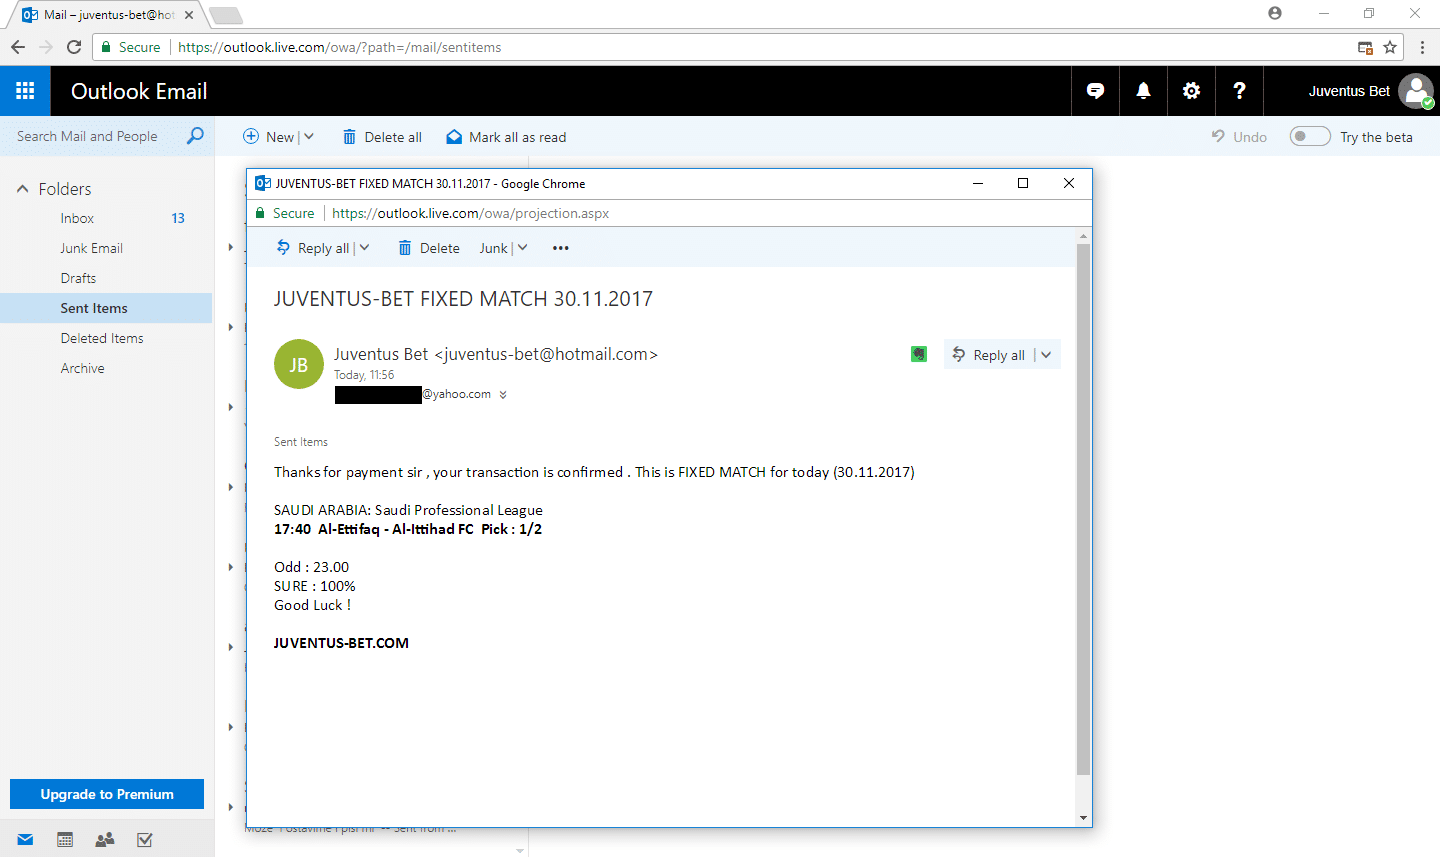
Task: Expand Reply all dropdown in popup toolbar
Action: (364, 248)
